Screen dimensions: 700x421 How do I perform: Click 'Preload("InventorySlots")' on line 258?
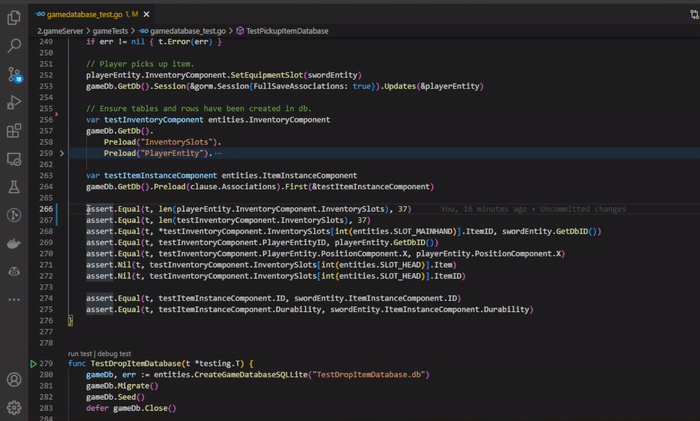pyautogui.click(x=160, y=142)
